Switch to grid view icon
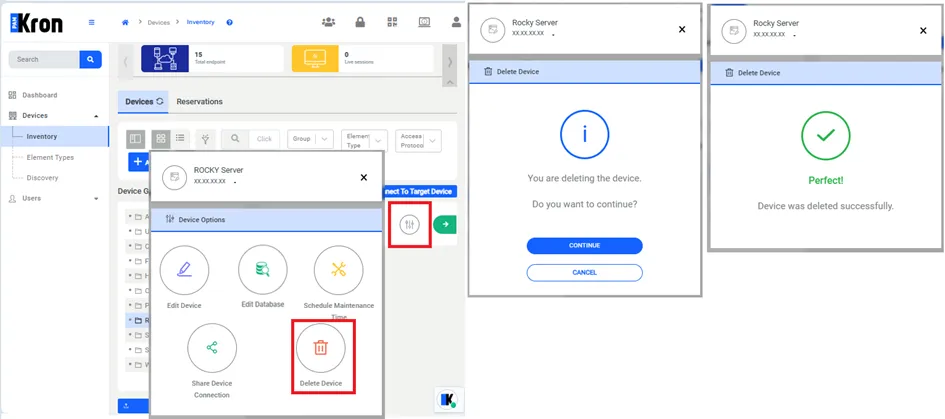 tap(161, 139)
